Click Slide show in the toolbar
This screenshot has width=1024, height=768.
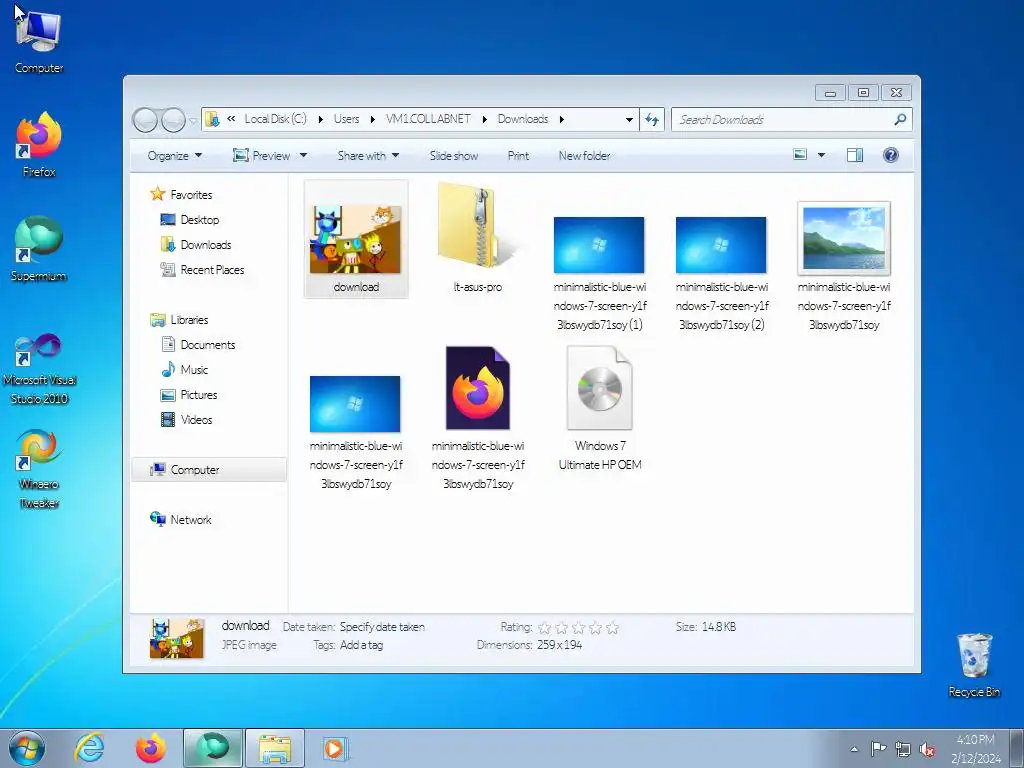pos(454,155)
